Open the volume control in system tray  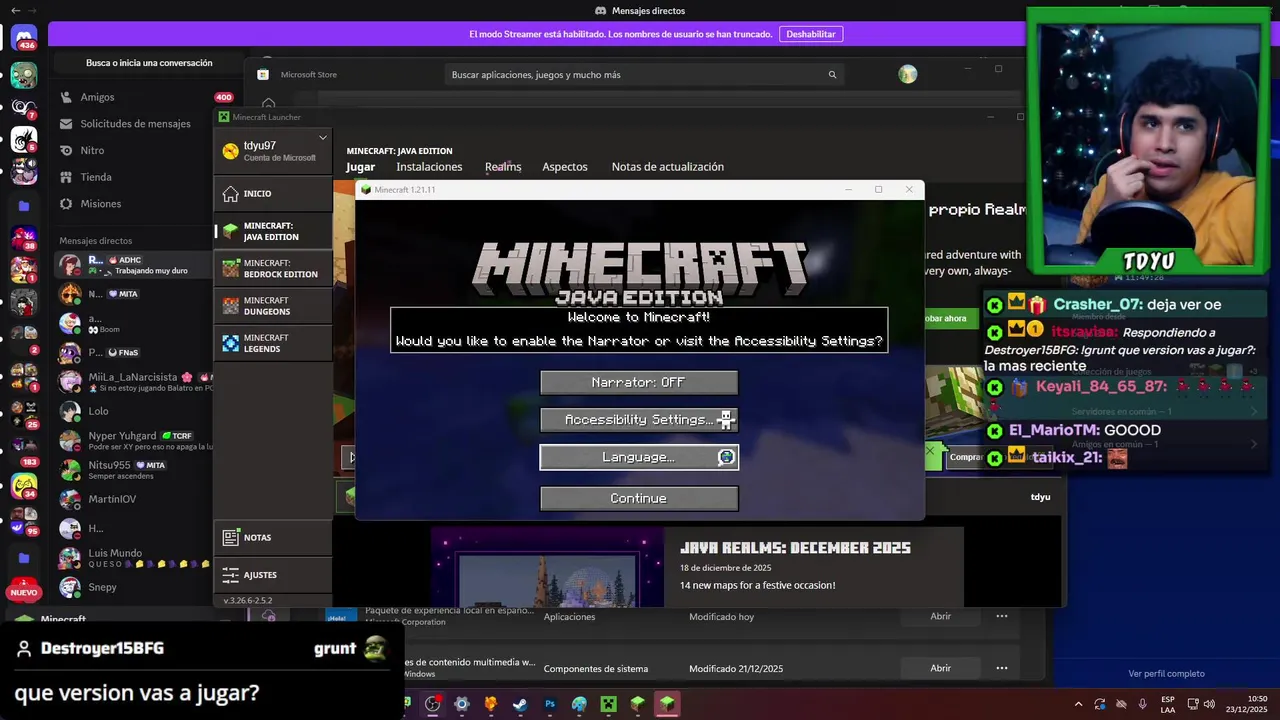[1209, 704]
